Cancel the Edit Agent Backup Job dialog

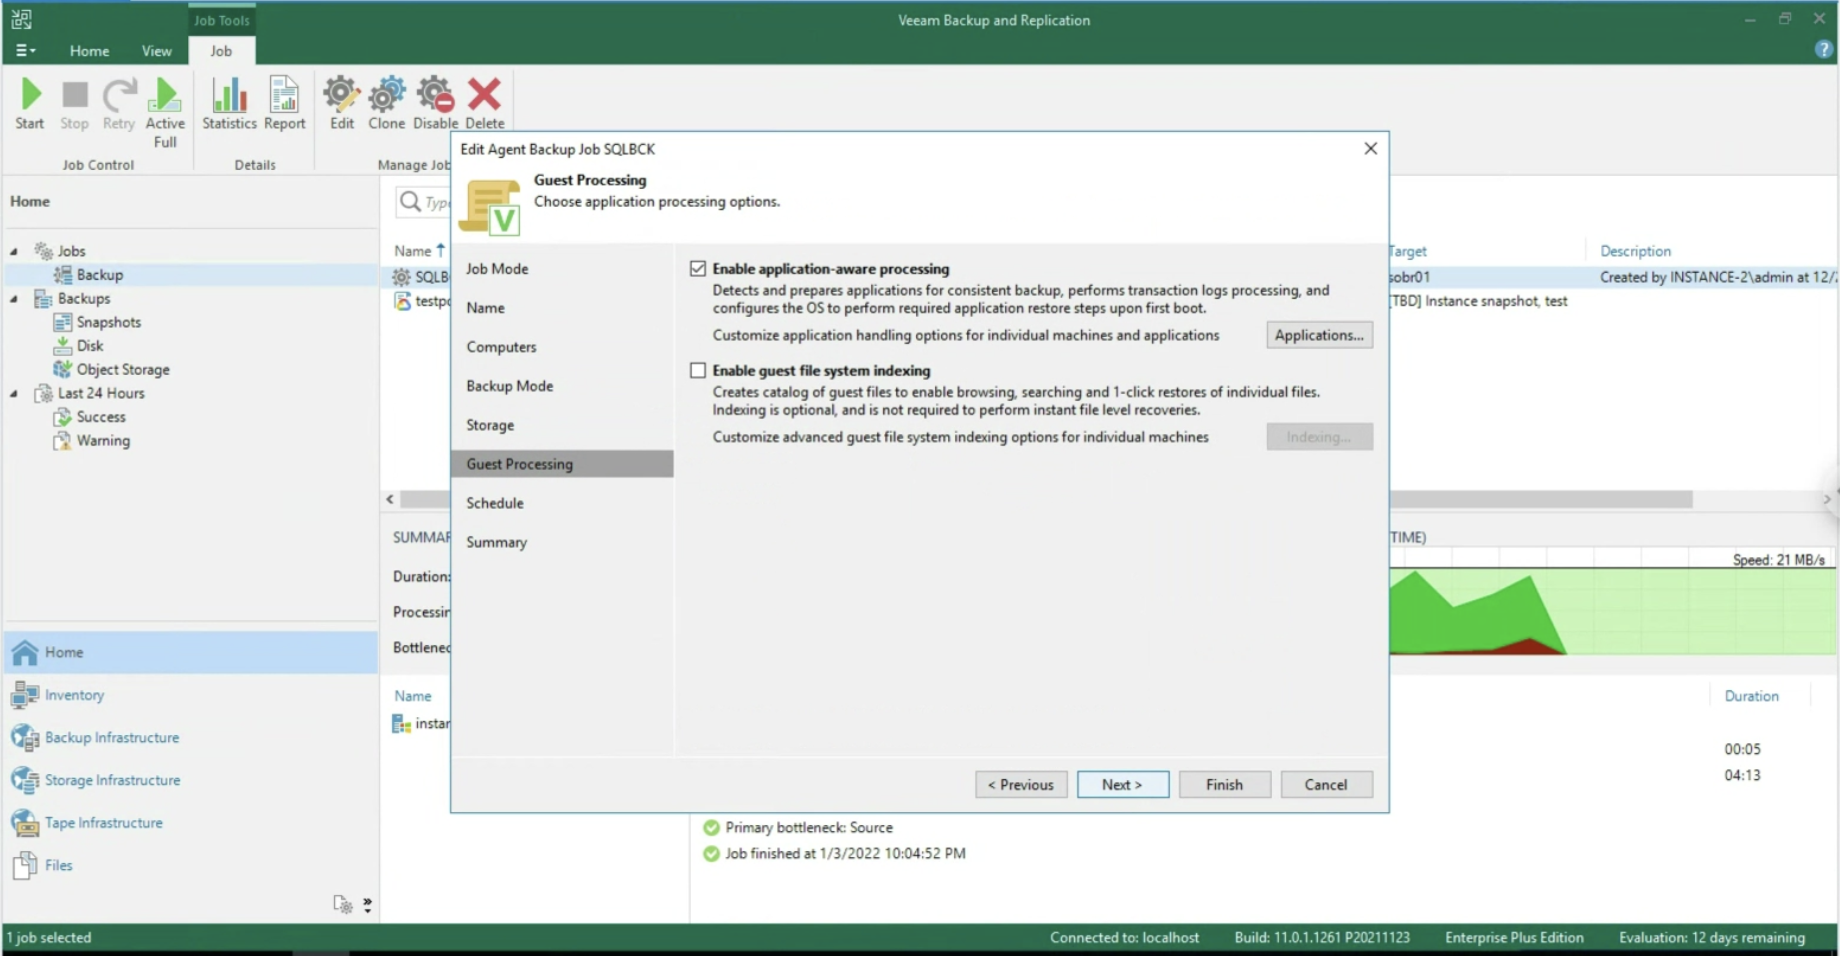tap(1326, 785)
